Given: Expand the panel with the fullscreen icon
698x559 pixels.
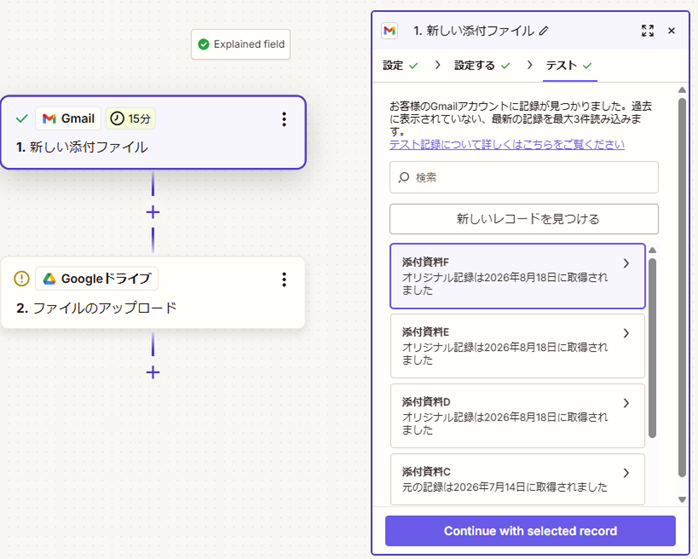Looking at the screenshot, I should click(x=648, y=31).
